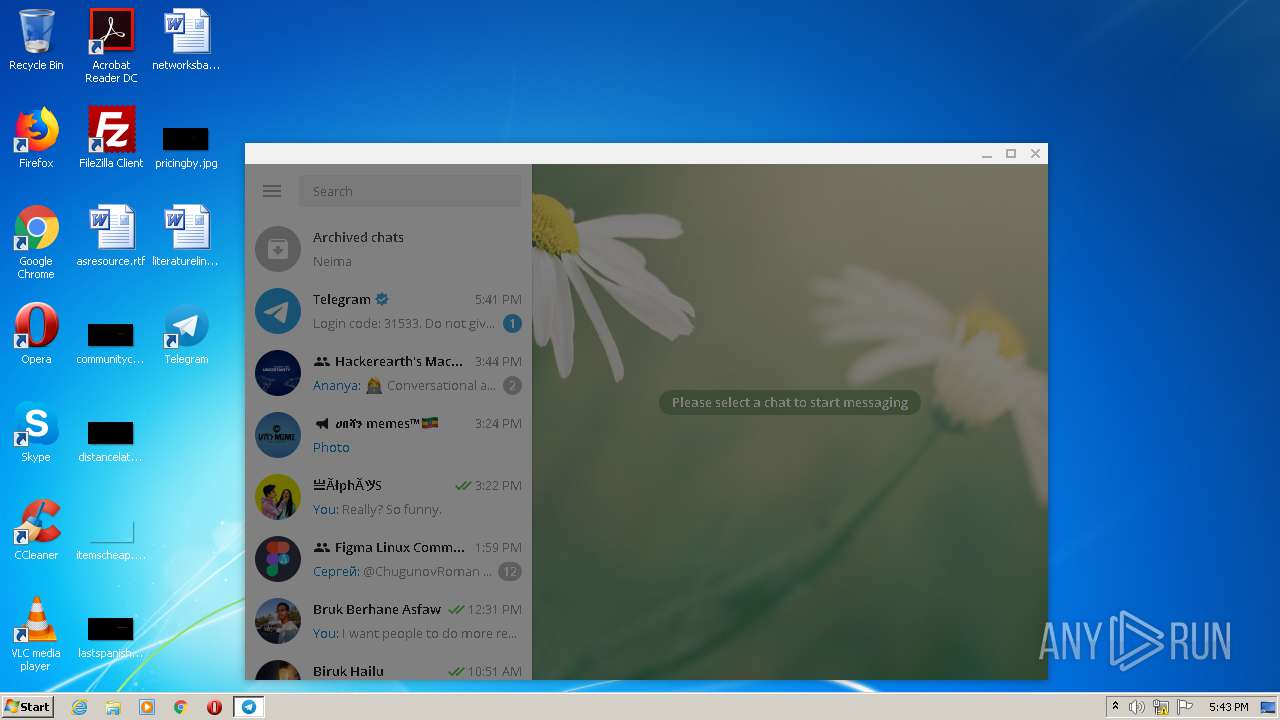Viewport: 1280px width, 720px height.
Task: Open Windows Media Player from taskbar
Action: [147, 707]
